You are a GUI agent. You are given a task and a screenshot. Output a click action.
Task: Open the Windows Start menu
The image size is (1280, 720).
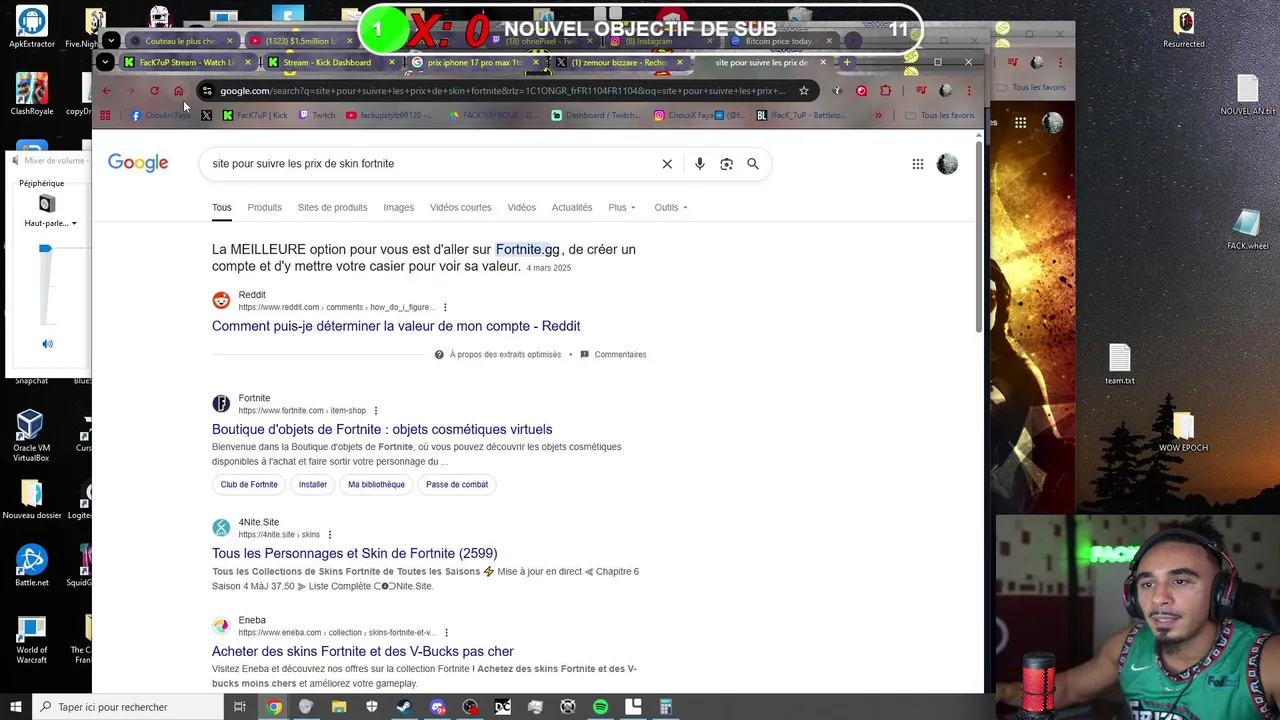click(x=15, y=707)
